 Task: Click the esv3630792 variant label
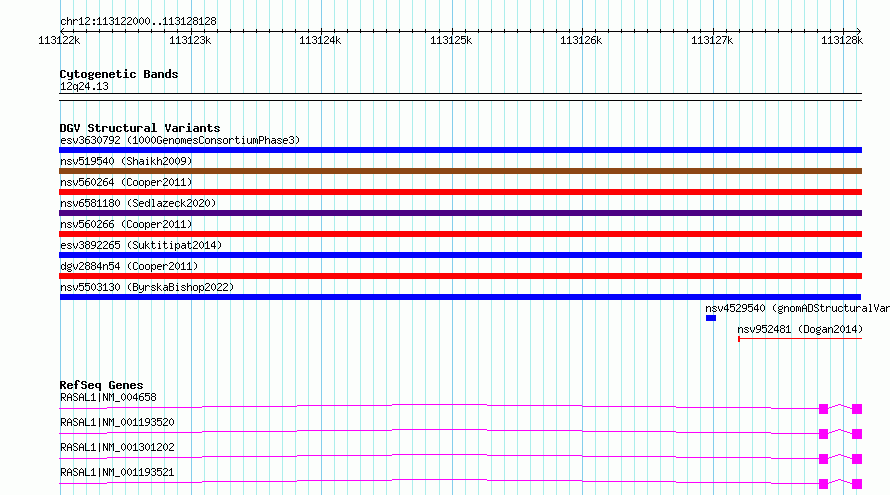[179, 140]
